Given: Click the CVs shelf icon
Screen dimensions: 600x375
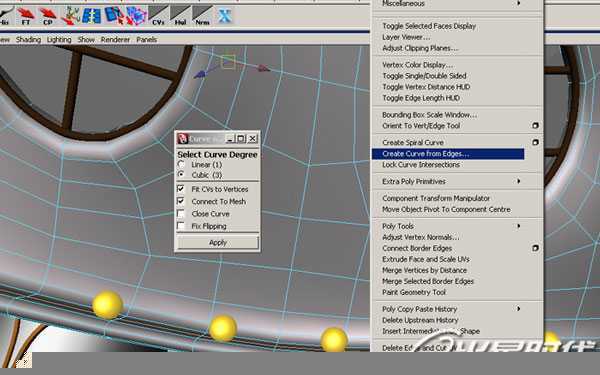Looking at the screenshot, I should [158, 16].
